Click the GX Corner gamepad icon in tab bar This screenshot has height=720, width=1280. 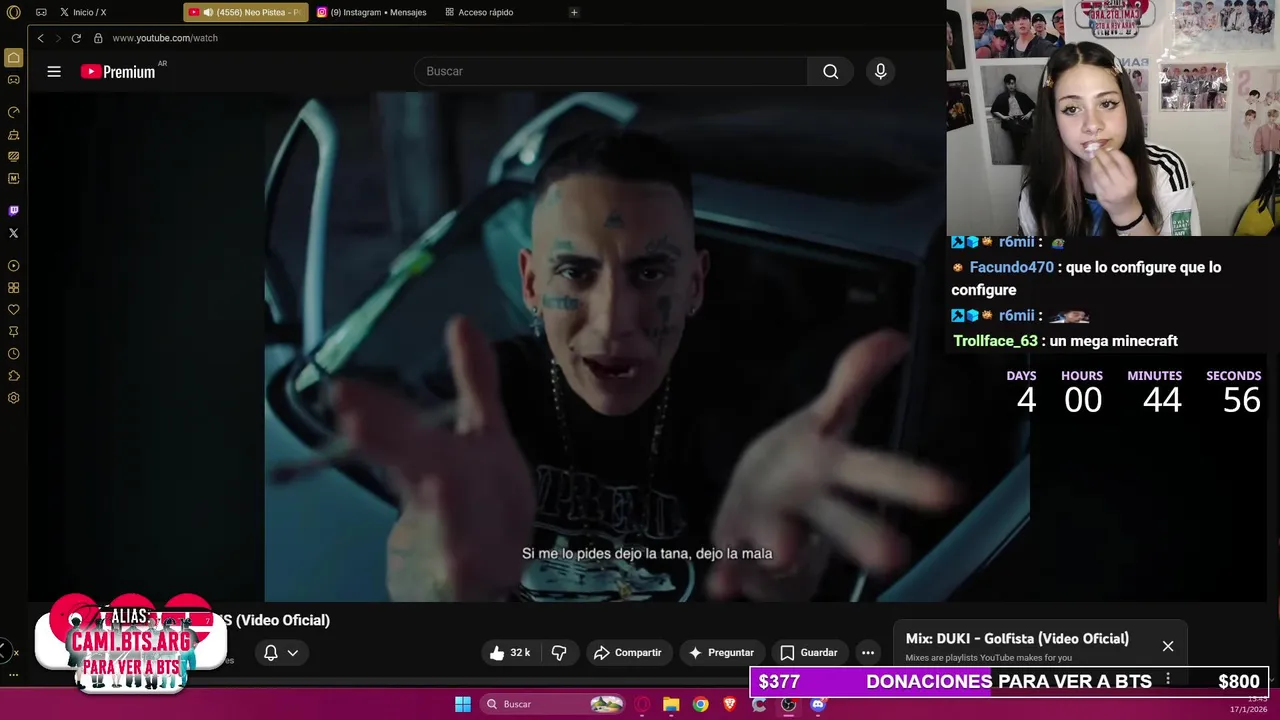click(x=41, y=12)
